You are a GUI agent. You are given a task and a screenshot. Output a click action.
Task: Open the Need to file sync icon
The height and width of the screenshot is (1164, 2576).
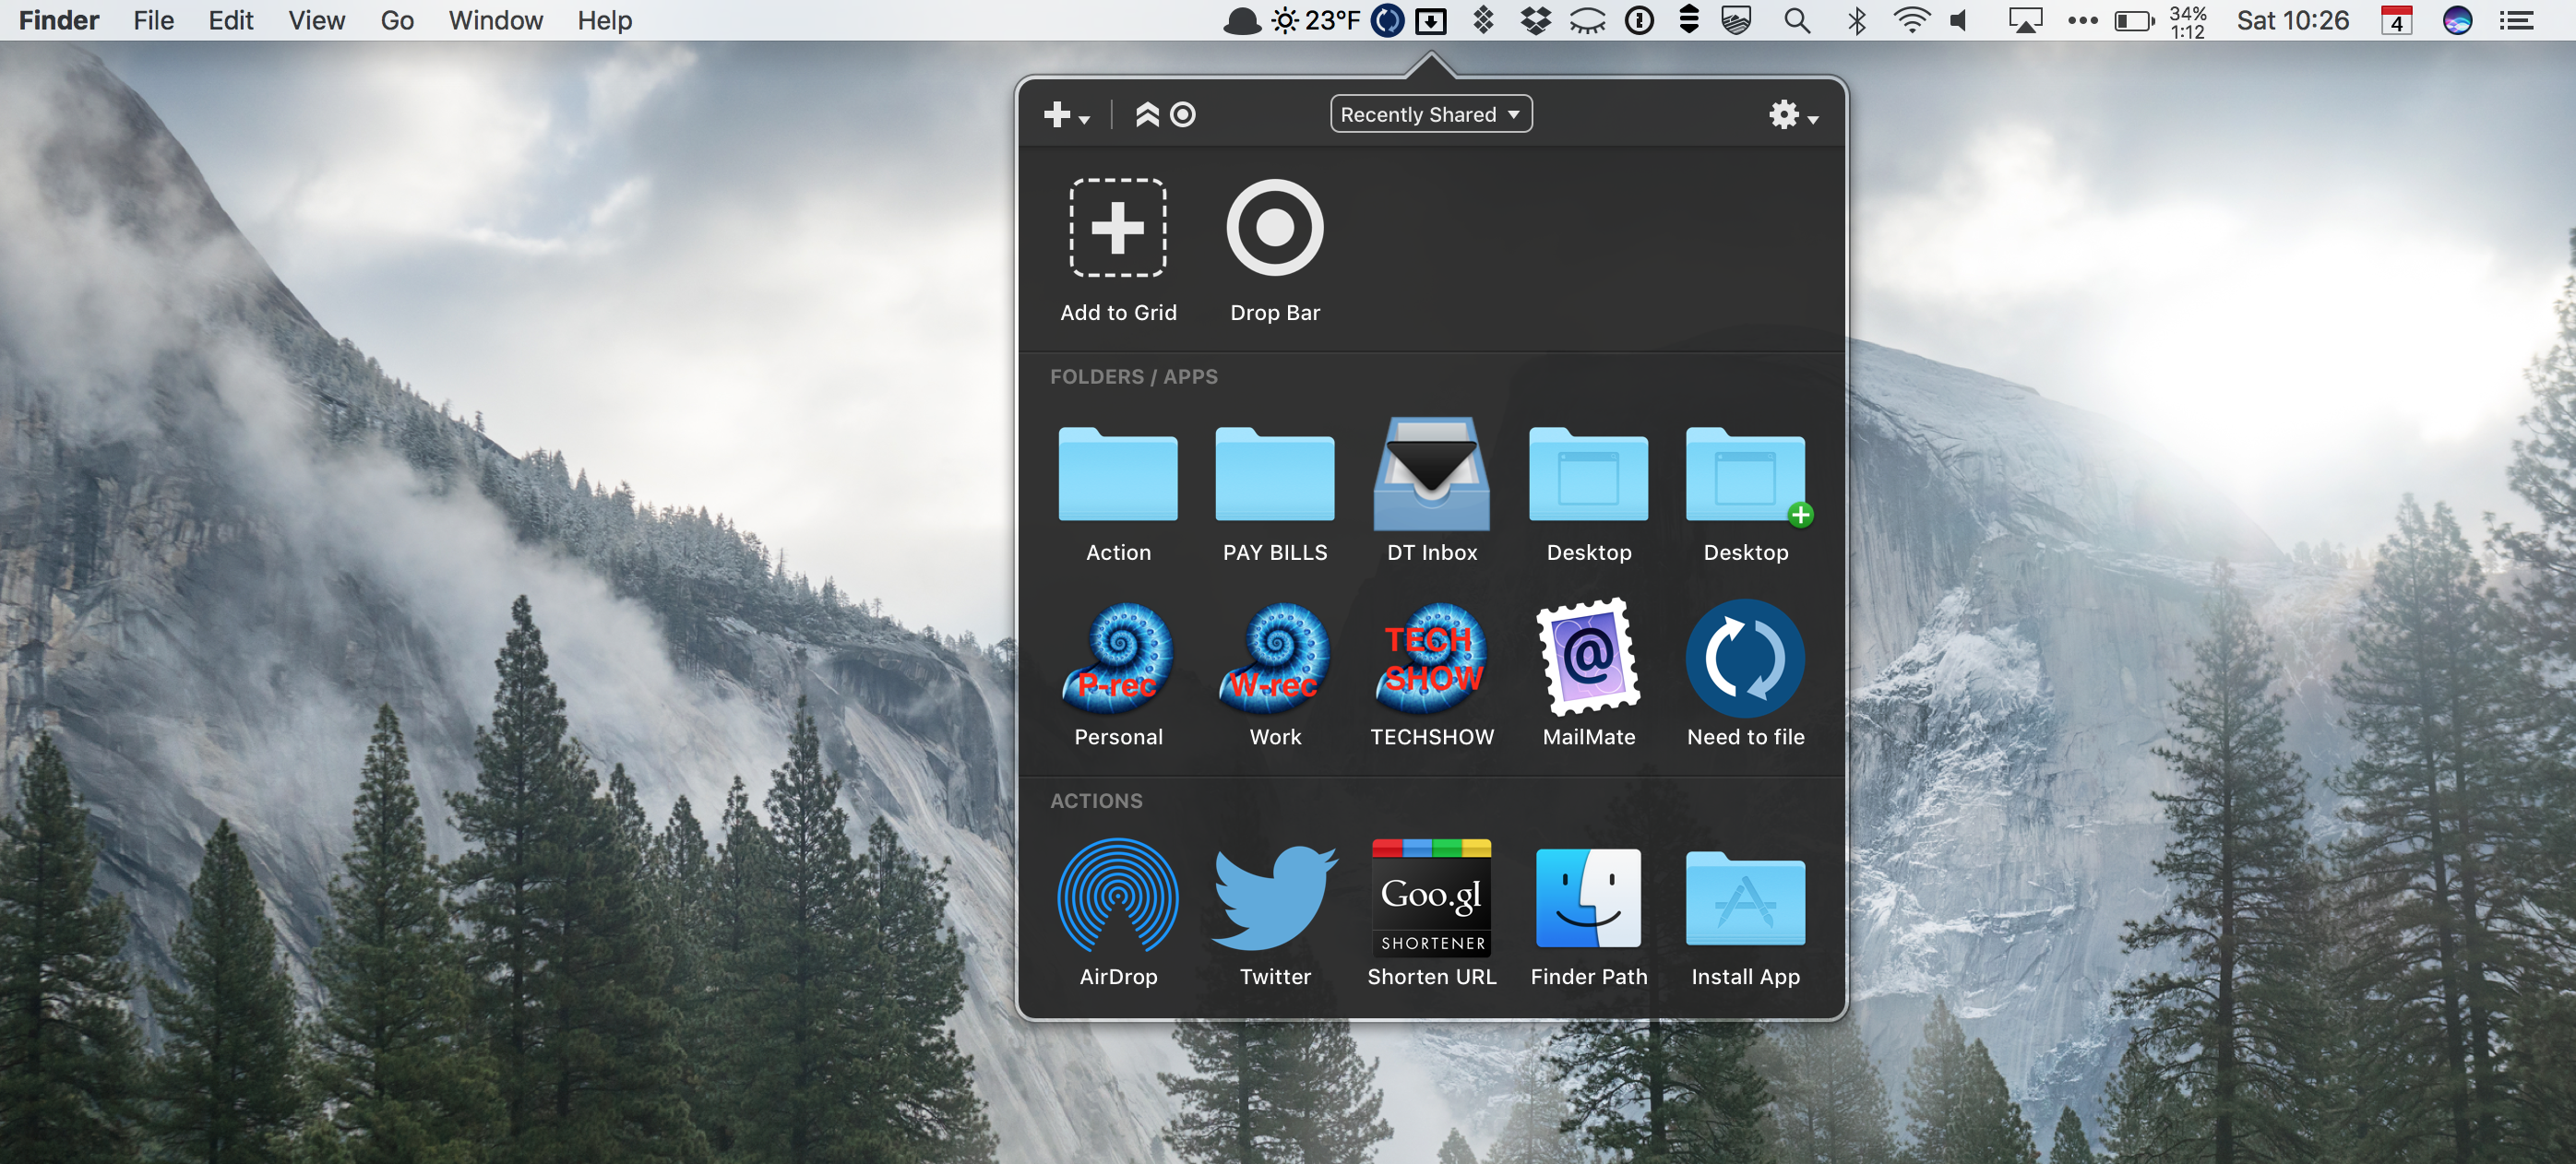point(1745,657)
